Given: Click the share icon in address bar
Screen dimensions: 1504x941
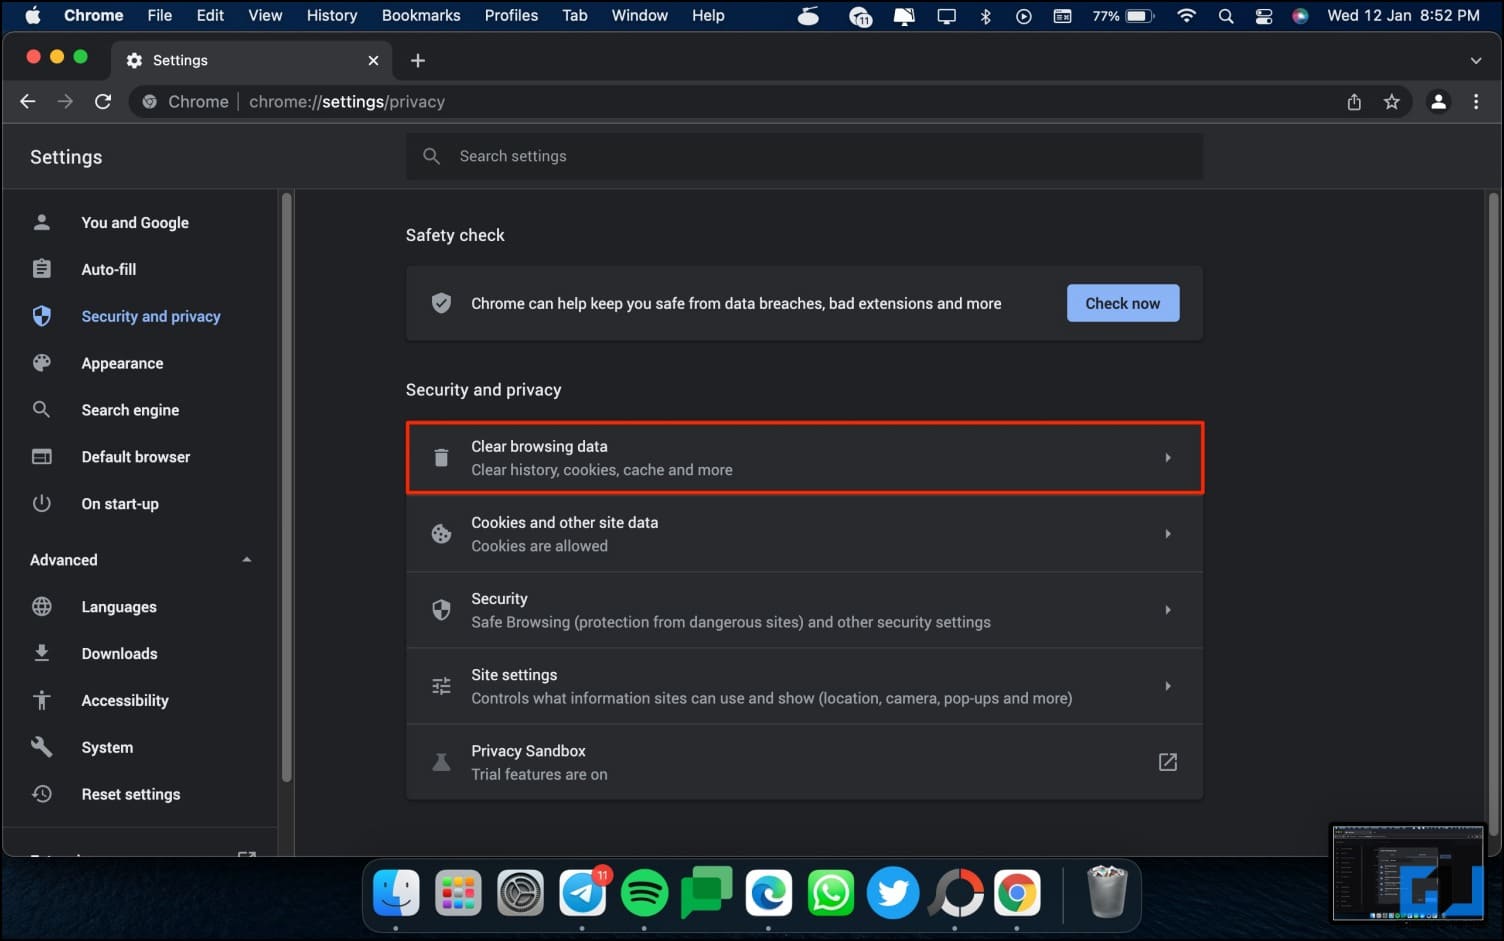Looking at the screenshot, I should [1354, 101].
